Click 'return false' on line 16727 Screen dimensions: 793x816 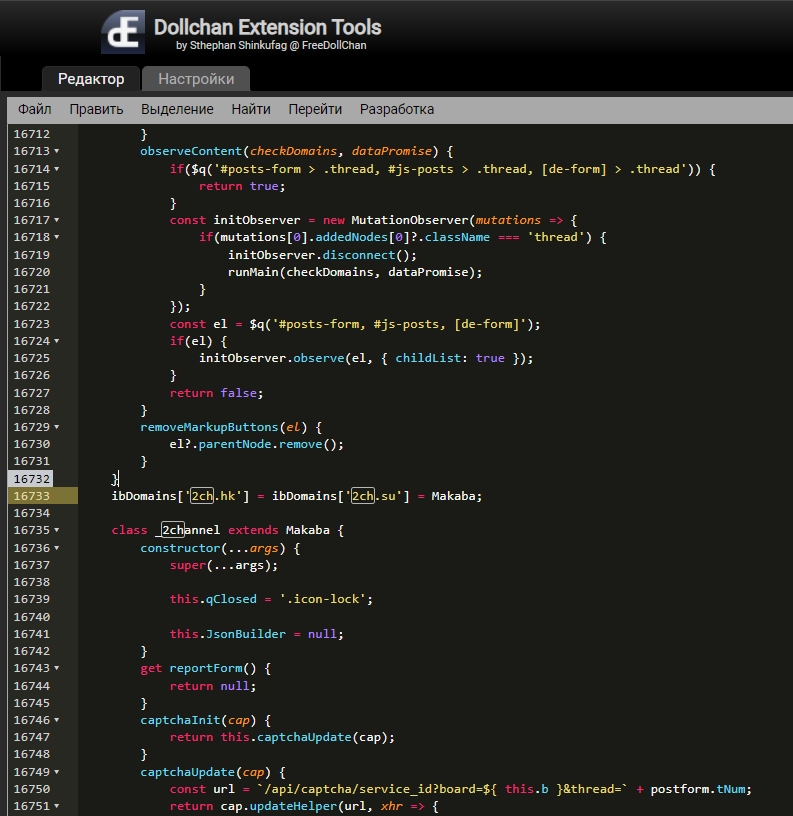pos(213,393)
